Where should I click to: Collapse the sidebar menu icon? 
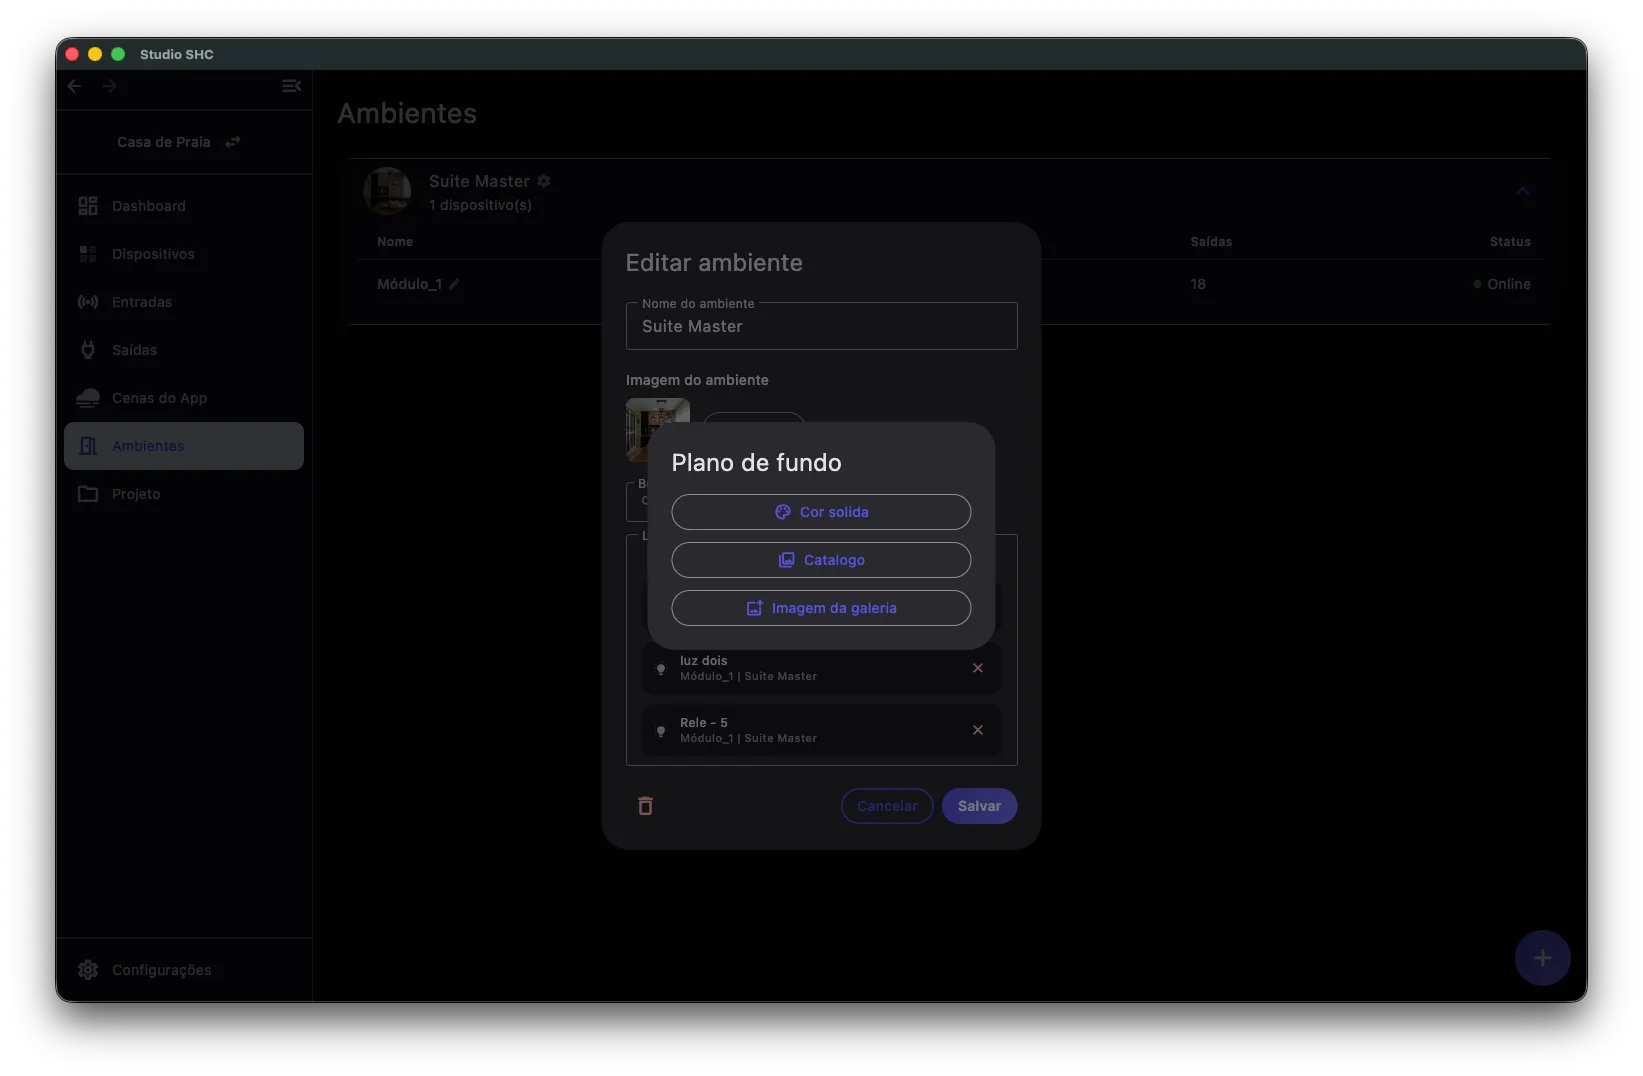[x=291, y=86]
